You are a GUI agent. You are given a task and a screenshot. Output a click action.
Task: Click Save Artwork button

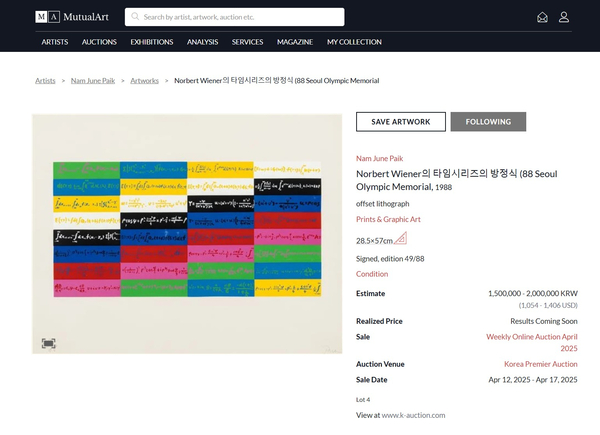pyautogui.click(x=400, y=122)
